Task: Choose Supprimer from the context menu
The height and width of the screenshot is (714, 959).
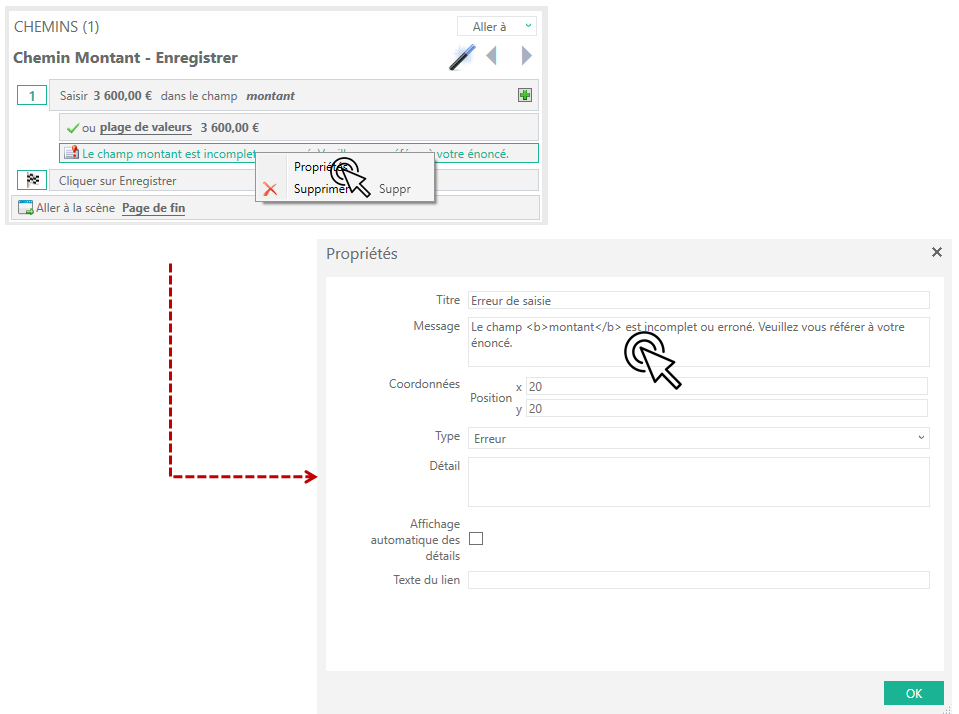Action: [x=320, y=188]
